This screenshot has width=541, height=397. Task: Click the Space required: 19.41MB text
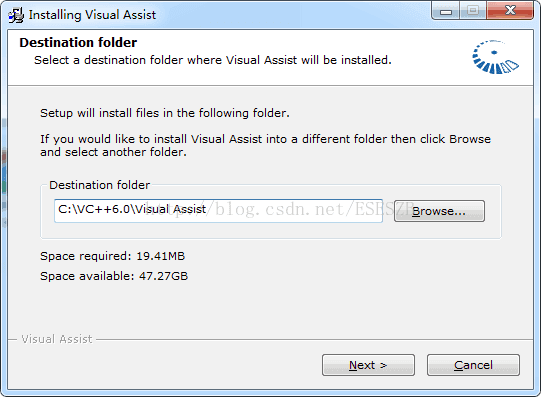point(112,256)
